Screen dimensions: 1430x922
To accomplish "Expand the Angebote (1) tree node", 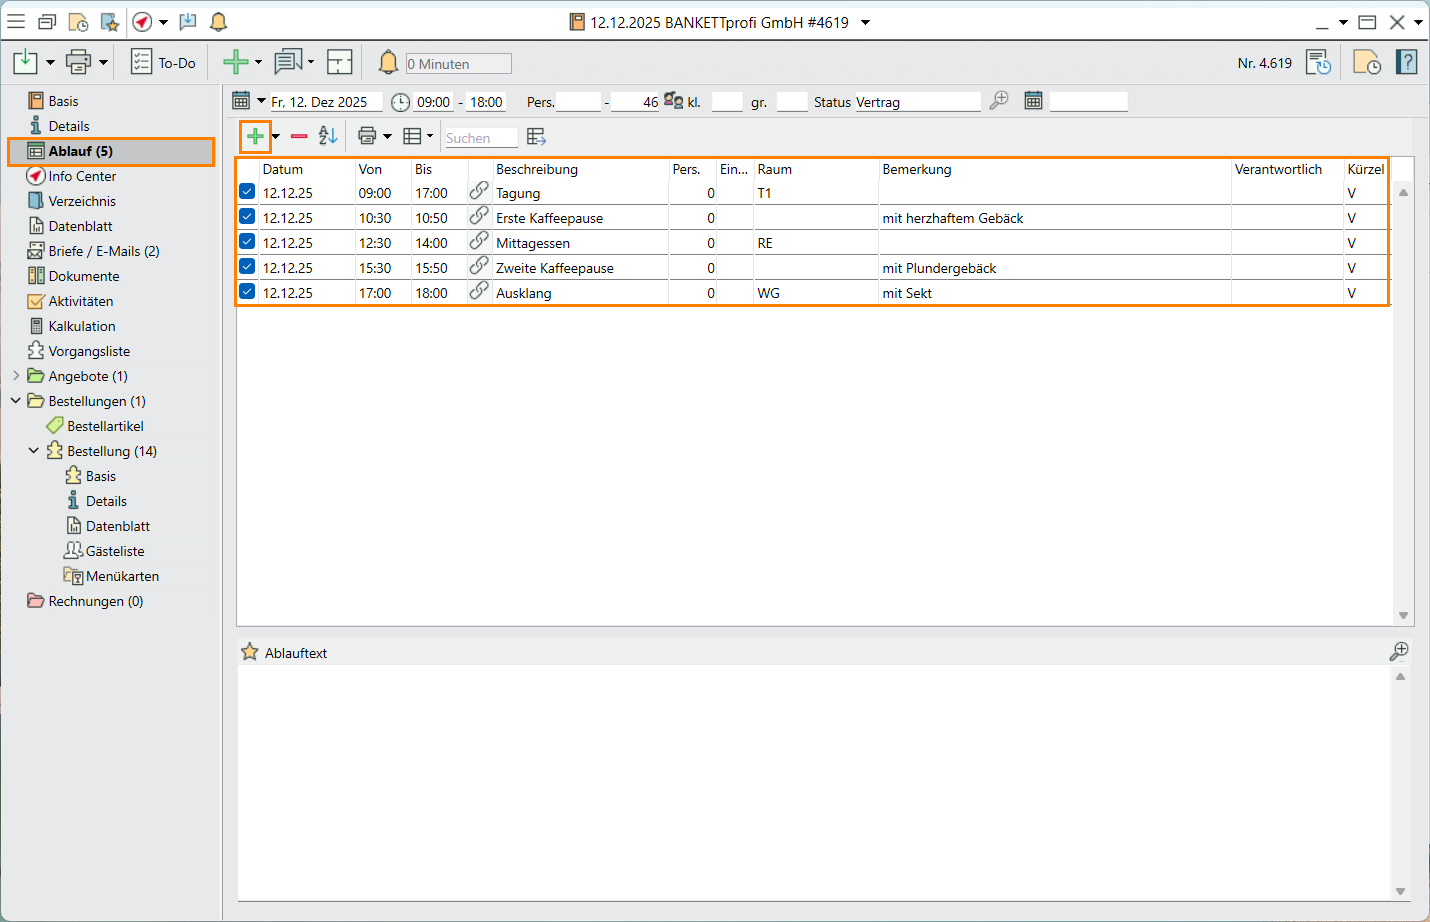I will click(16, 376).
